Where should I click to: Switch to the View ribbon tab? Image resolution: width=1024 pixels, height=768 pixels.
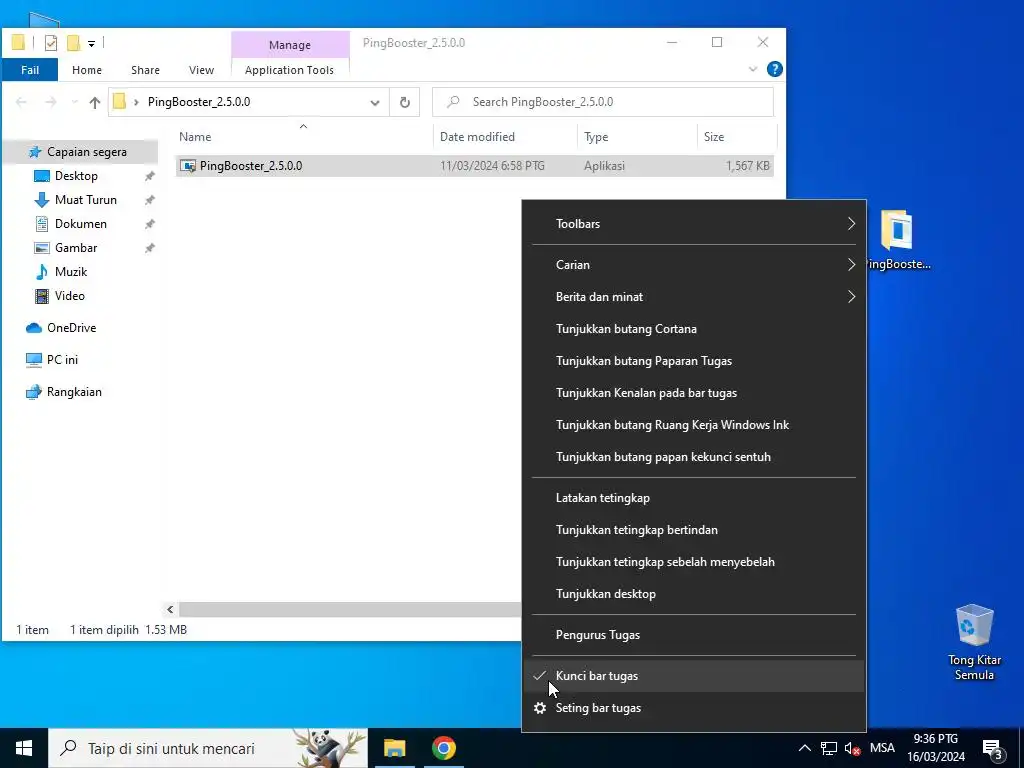click(x=201, y=70)
